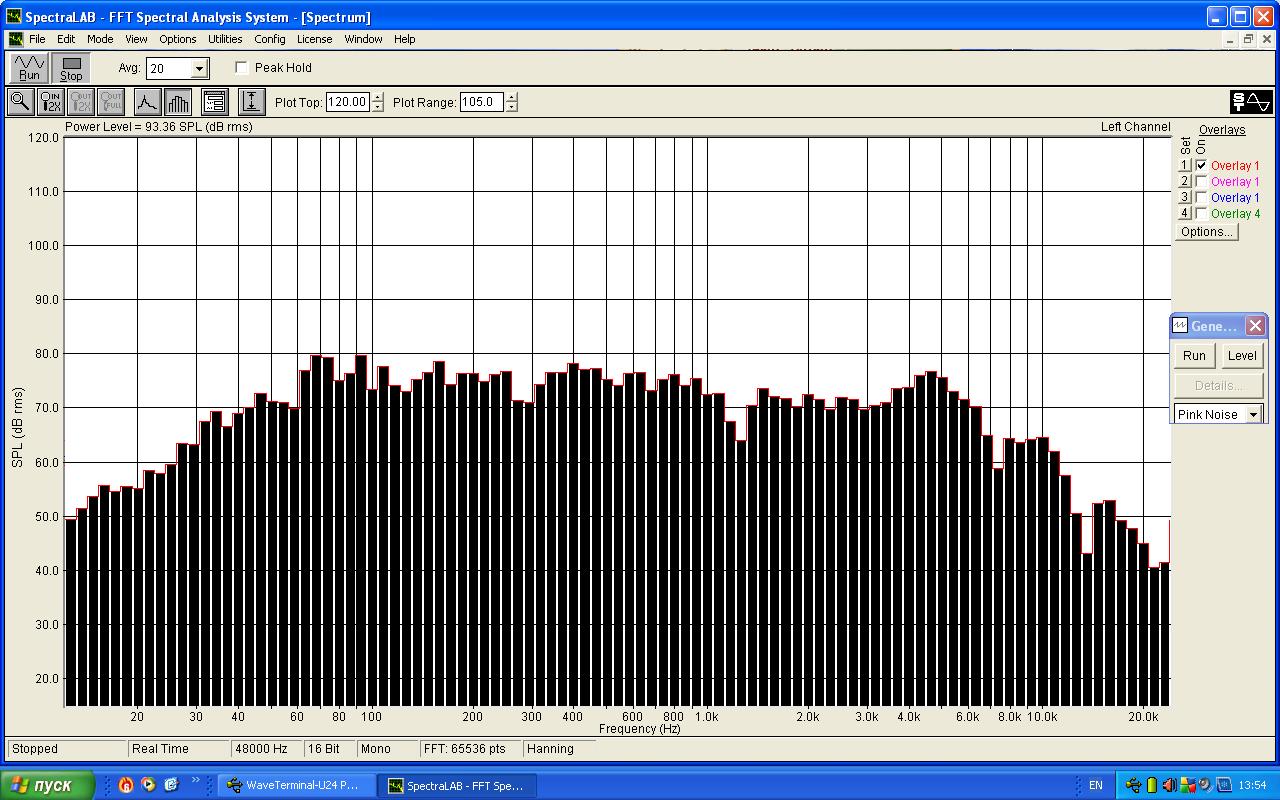Open the Avg dropdown list

tap(199, 68)
